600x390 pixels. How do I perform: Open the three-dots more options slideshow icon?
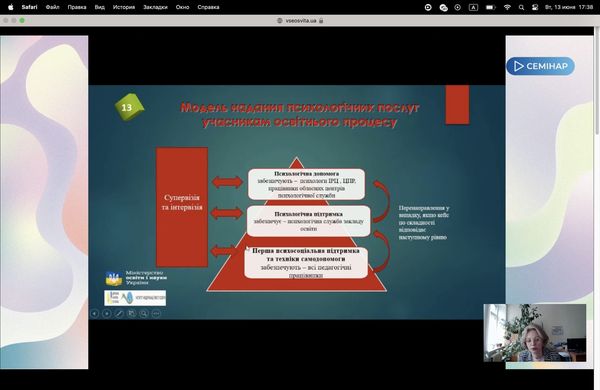pyautogui.click(x=156, y=314)
